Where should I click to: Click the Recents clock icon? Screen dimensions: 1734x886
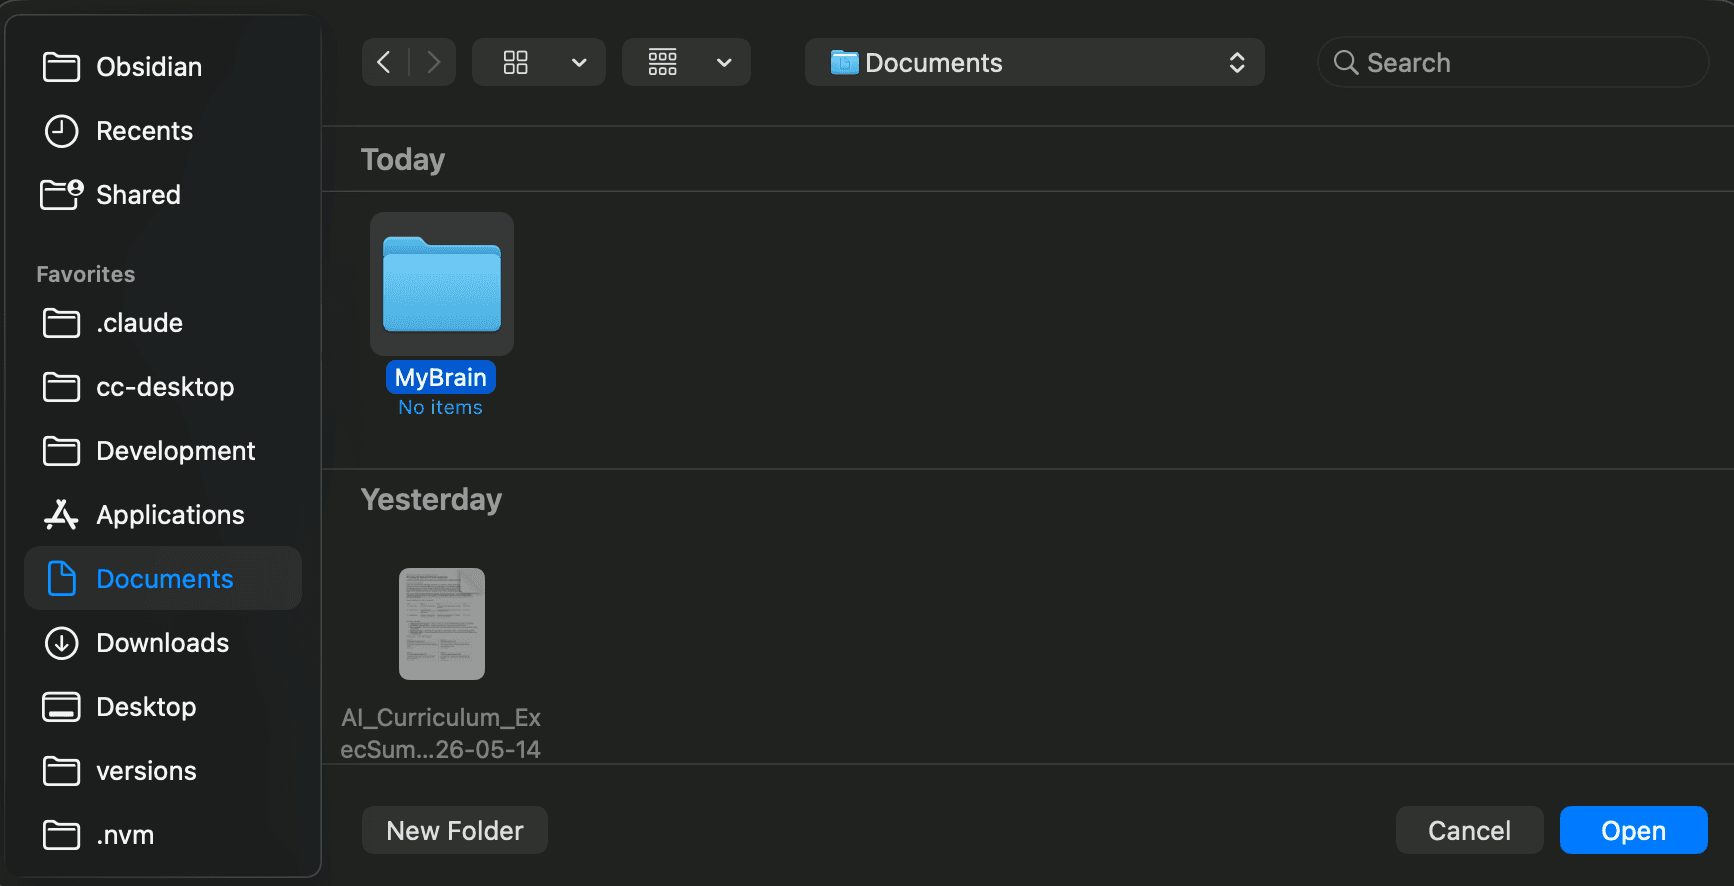pos(62,131)
